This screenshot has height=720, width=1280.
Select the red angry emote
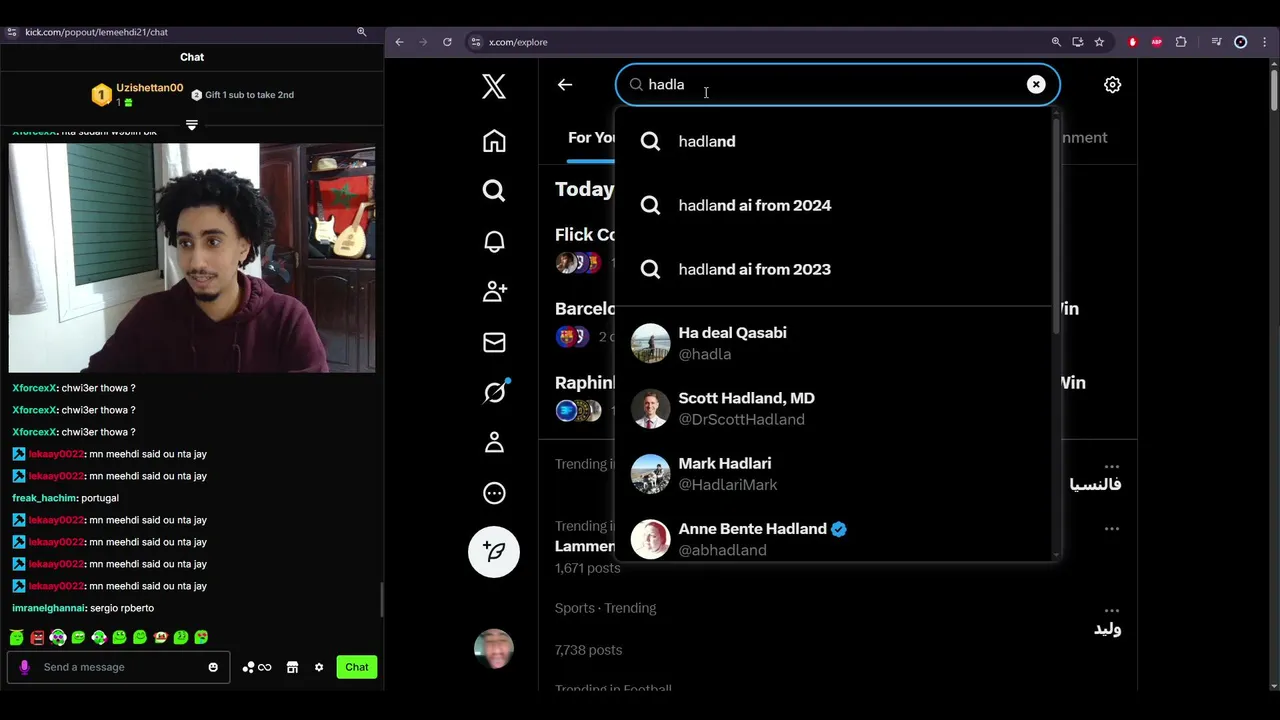coord(37,637)
